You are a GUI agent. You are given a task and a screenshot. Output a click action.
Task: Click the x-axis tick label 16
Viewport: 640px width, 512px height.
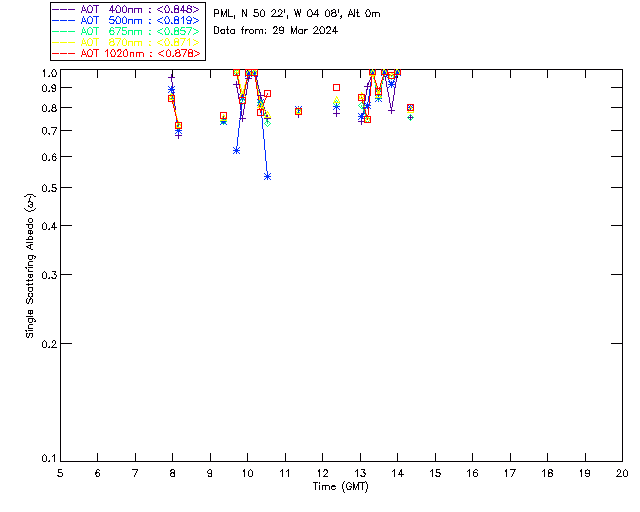coord(473,473)
